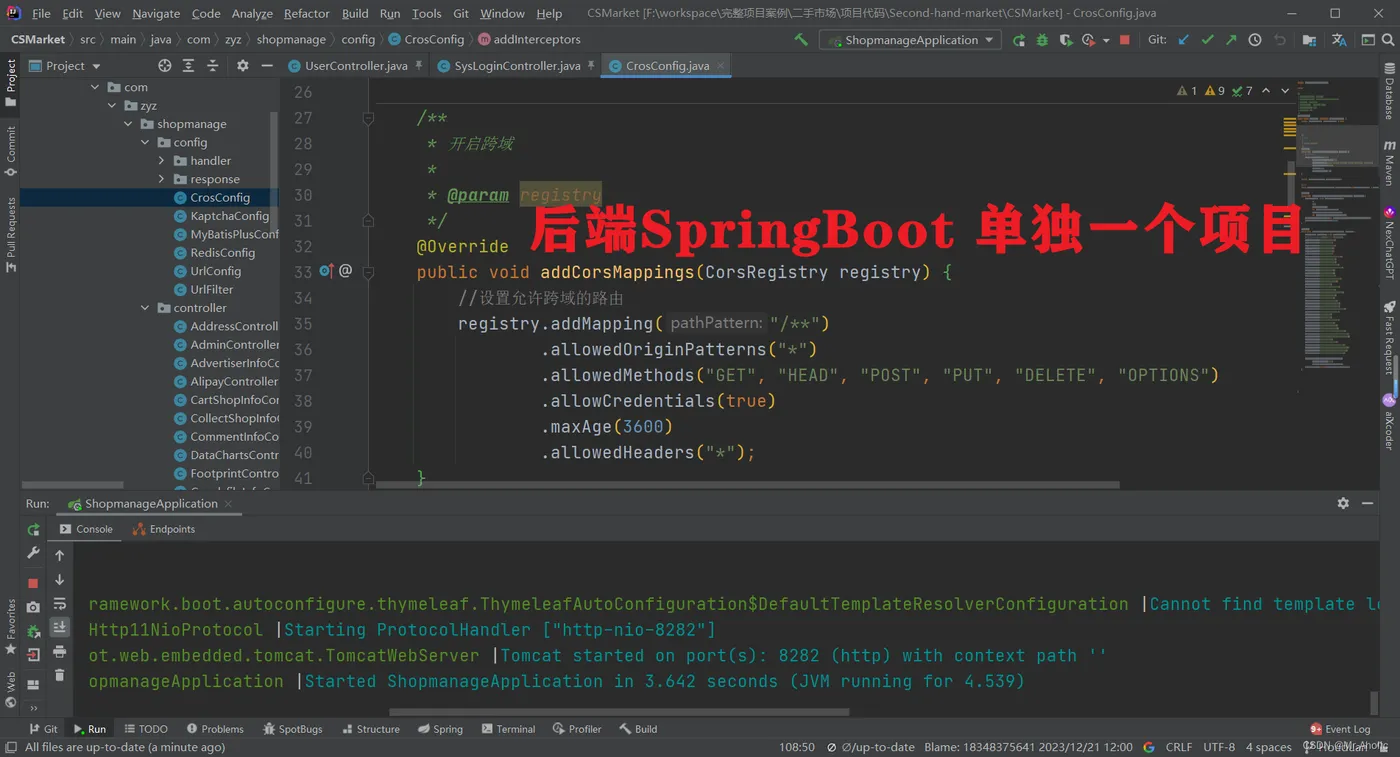Open the Analyze menu
Viewport: 1400px width, 757px height.
coord(252,13)
